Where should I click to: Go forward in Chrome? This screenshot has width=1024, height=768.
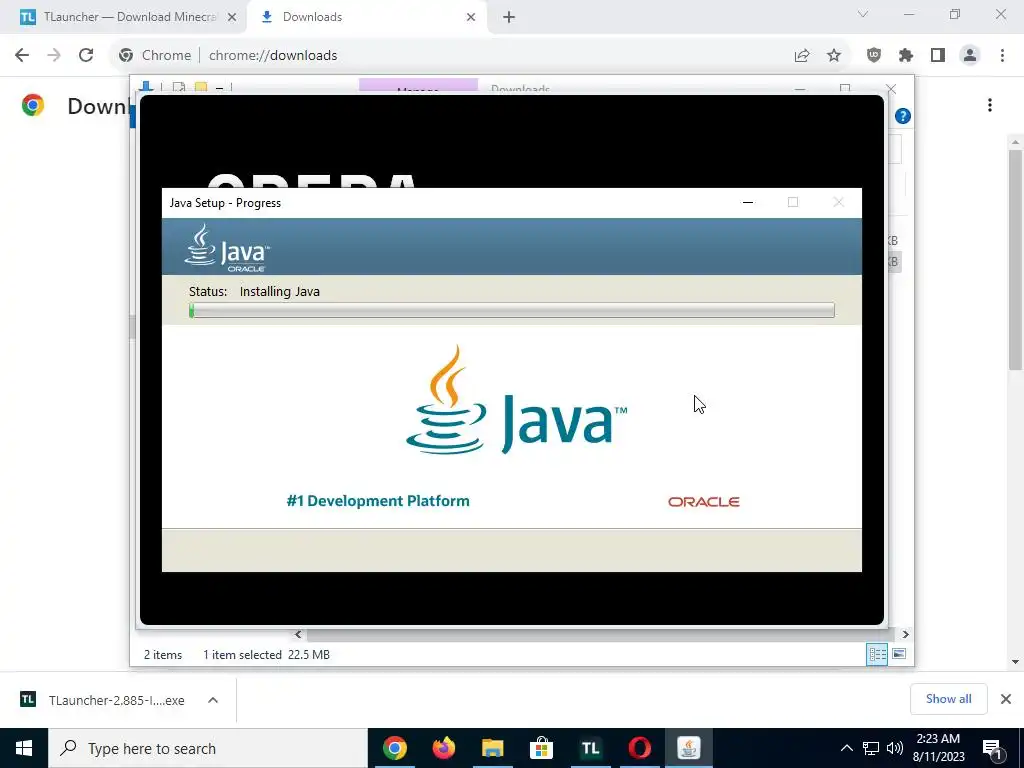pyautogui.click(x=54, y=56)
